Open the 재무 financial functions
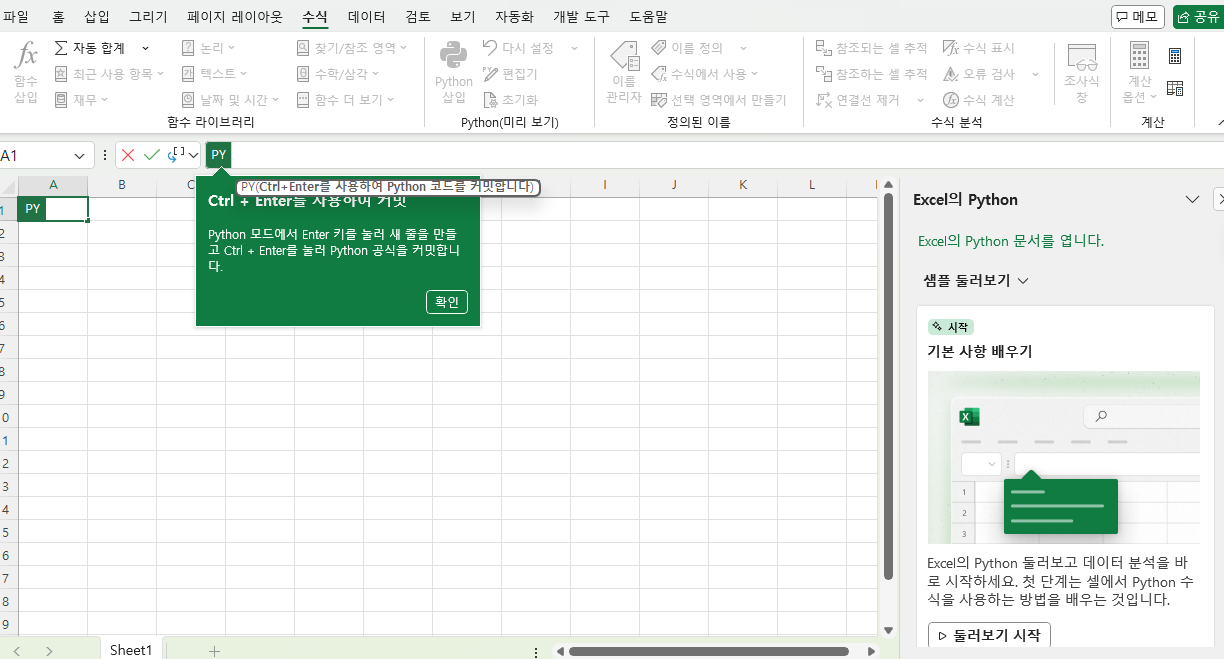Screen dimensions: 1224x659 (81, 100)
